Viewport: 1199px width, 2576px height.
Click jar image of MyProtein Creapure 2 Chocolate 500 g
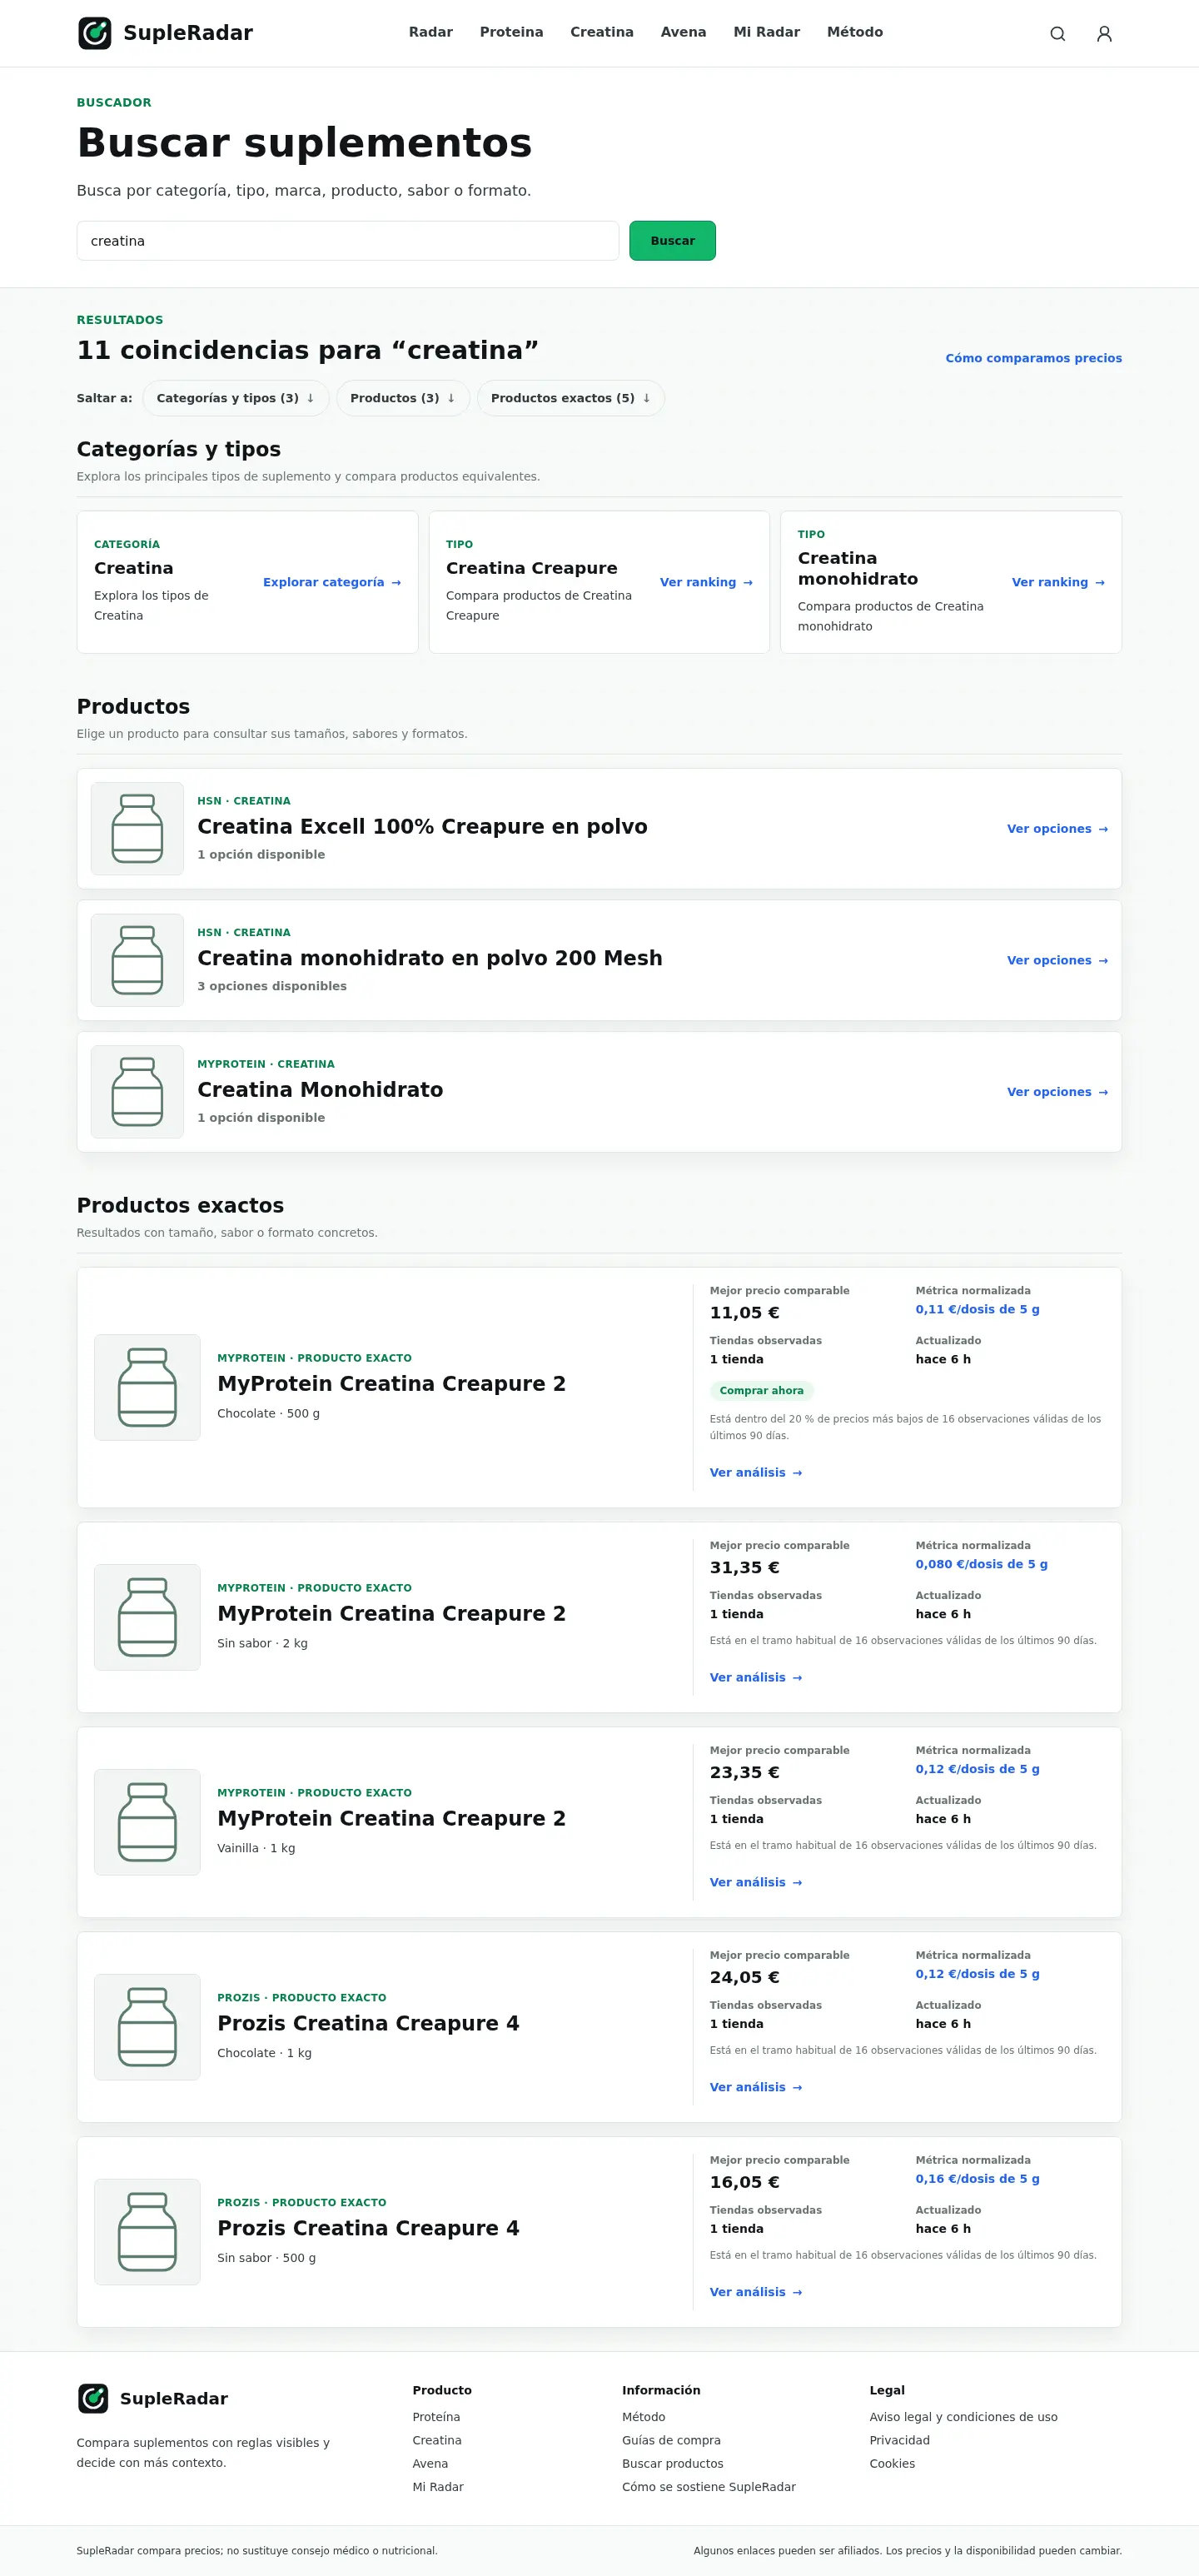click(x=147, y=1387)
